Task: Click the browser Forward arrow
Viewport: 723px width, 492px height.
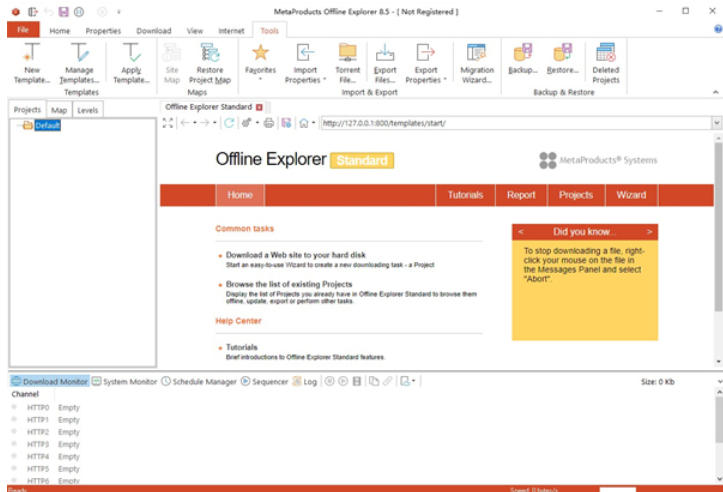Action: [x=205, y=123]
